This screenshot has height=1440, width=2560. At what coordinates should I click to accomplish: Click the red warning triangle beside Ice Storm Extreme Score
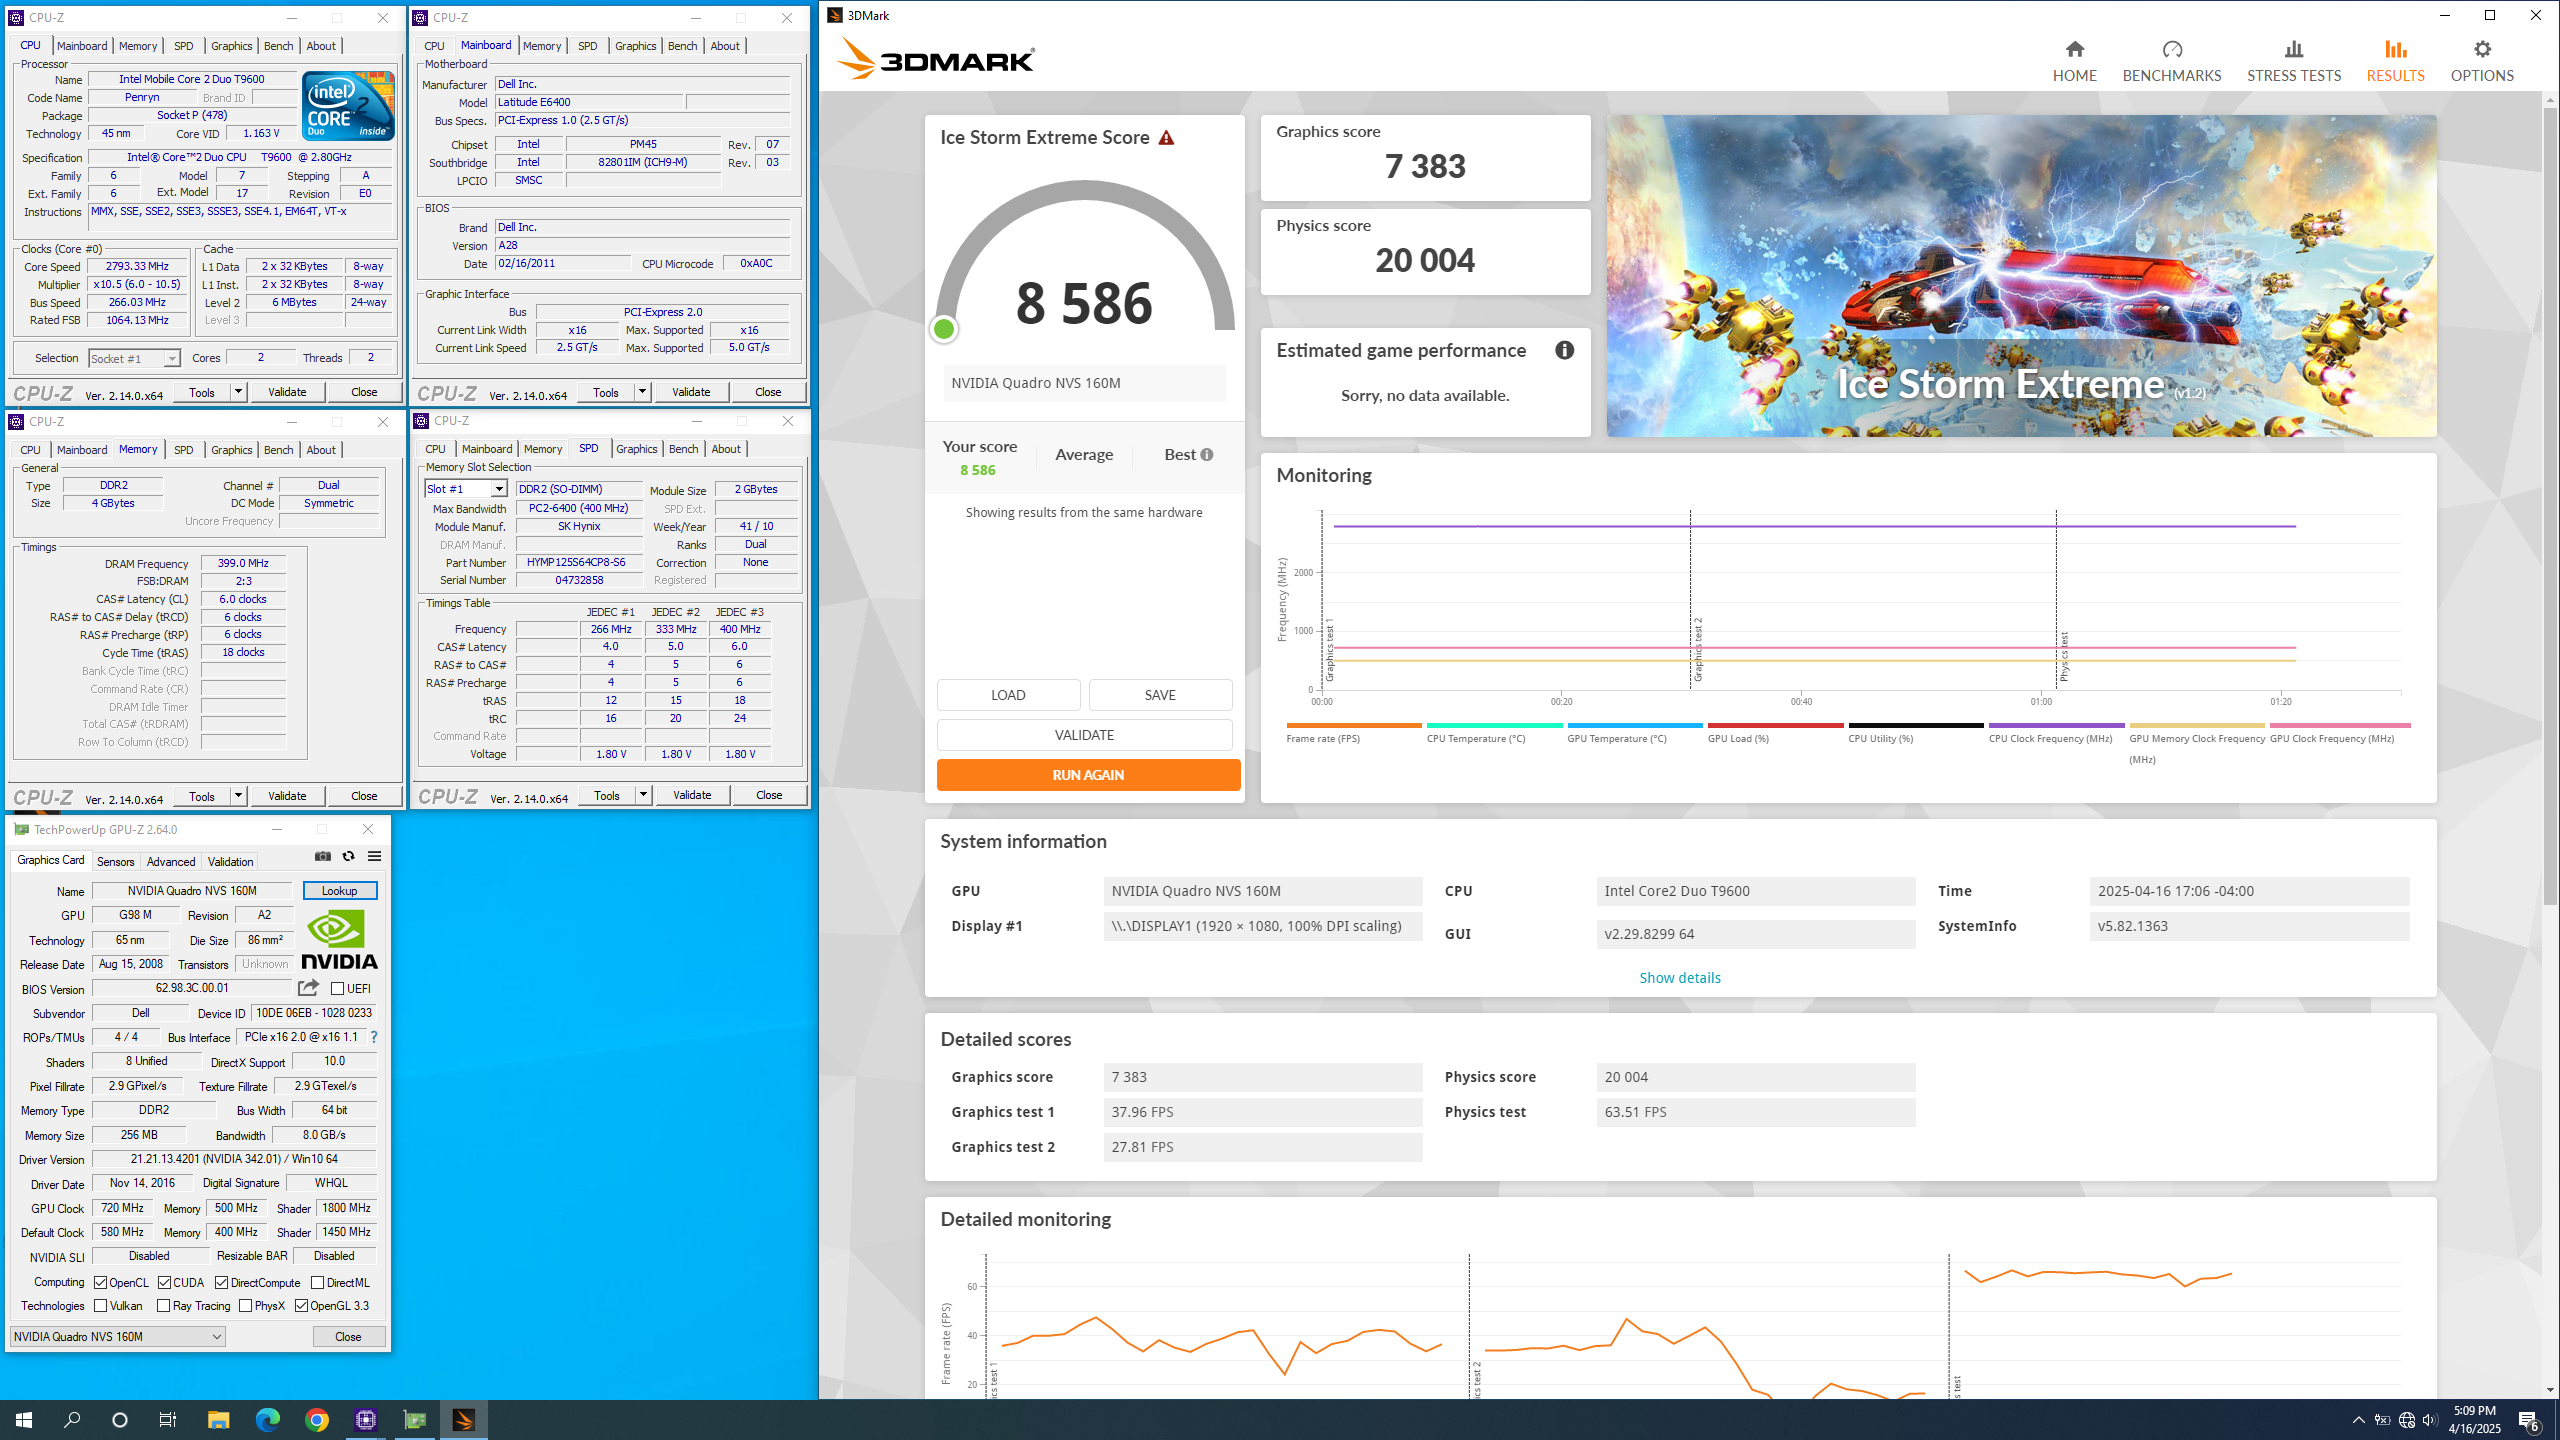(x=1166, y=138)
